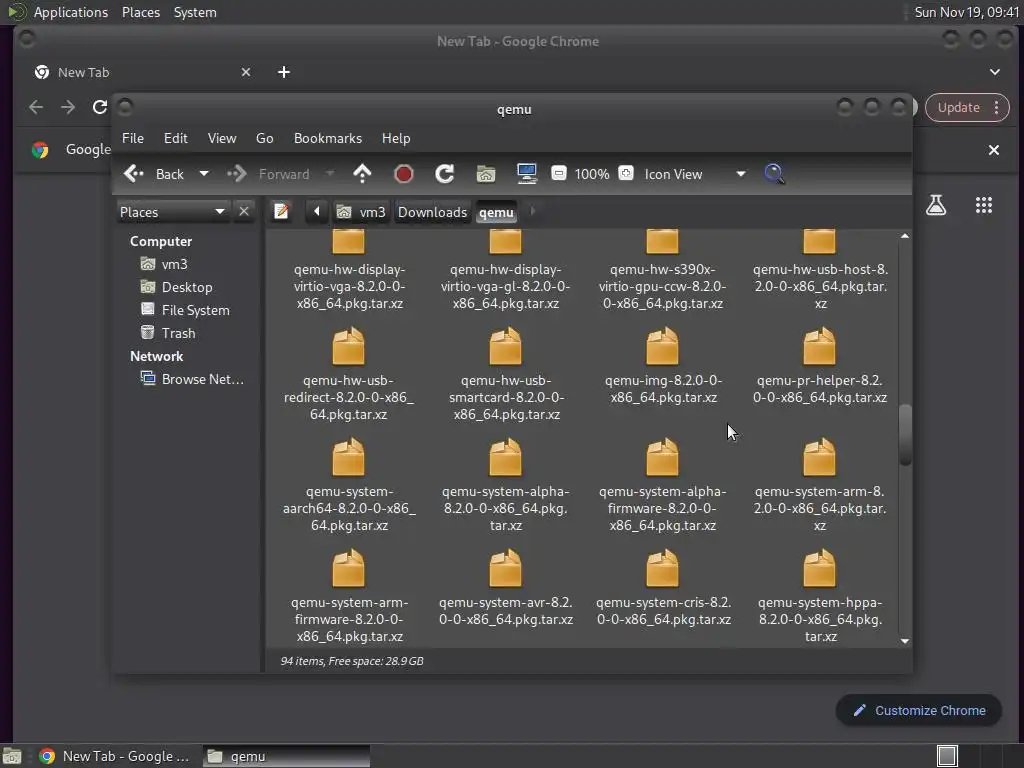This screenshot has height=768, width=1024.
Task: Open Google apps grid in Chrome
Action: pyautogui.click(x=984, y=205)
